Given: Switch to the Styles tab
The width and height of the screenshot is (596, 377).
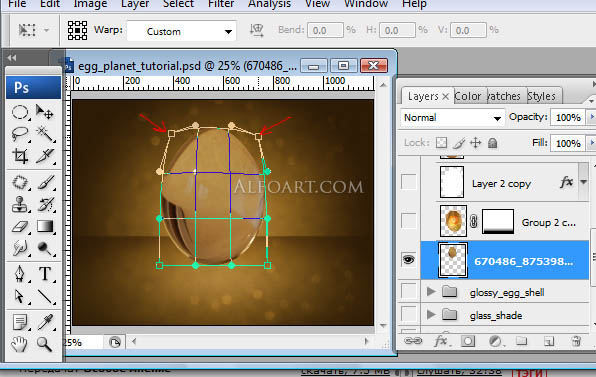Looking at the screenshot, I should point(541,96).
